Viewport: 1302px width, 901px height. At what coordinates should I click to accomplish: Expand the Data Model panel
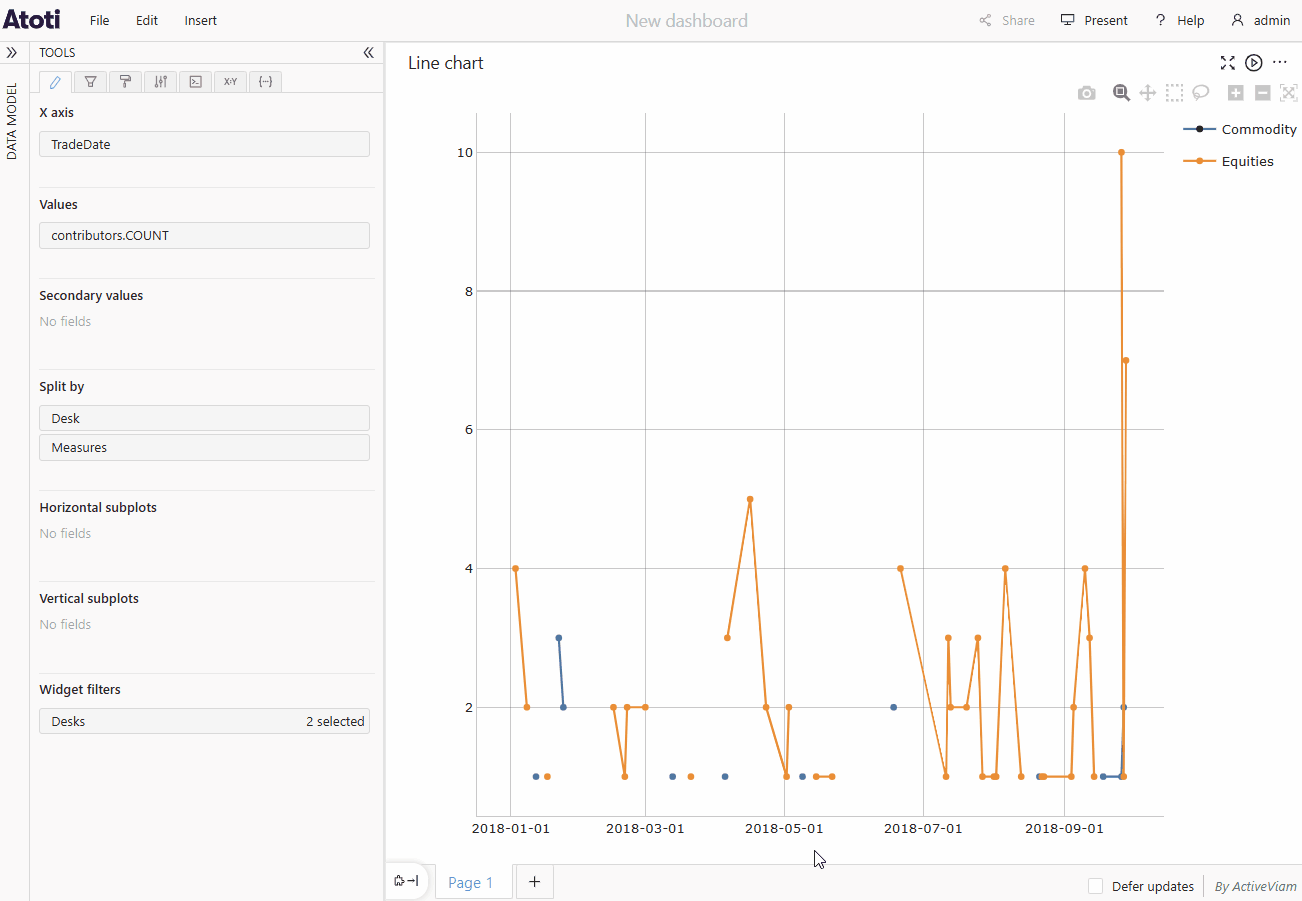click(12, 53)
